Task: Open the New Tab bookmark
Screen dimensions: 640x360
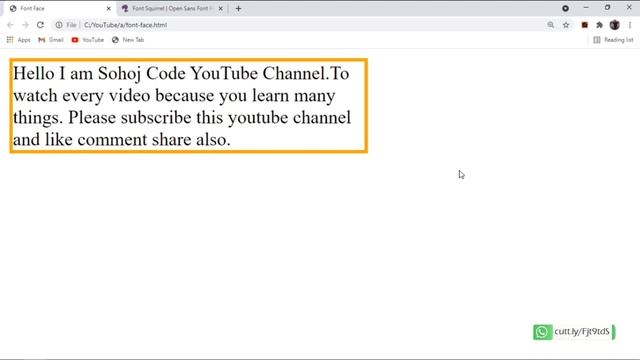Action: (128, 40)
